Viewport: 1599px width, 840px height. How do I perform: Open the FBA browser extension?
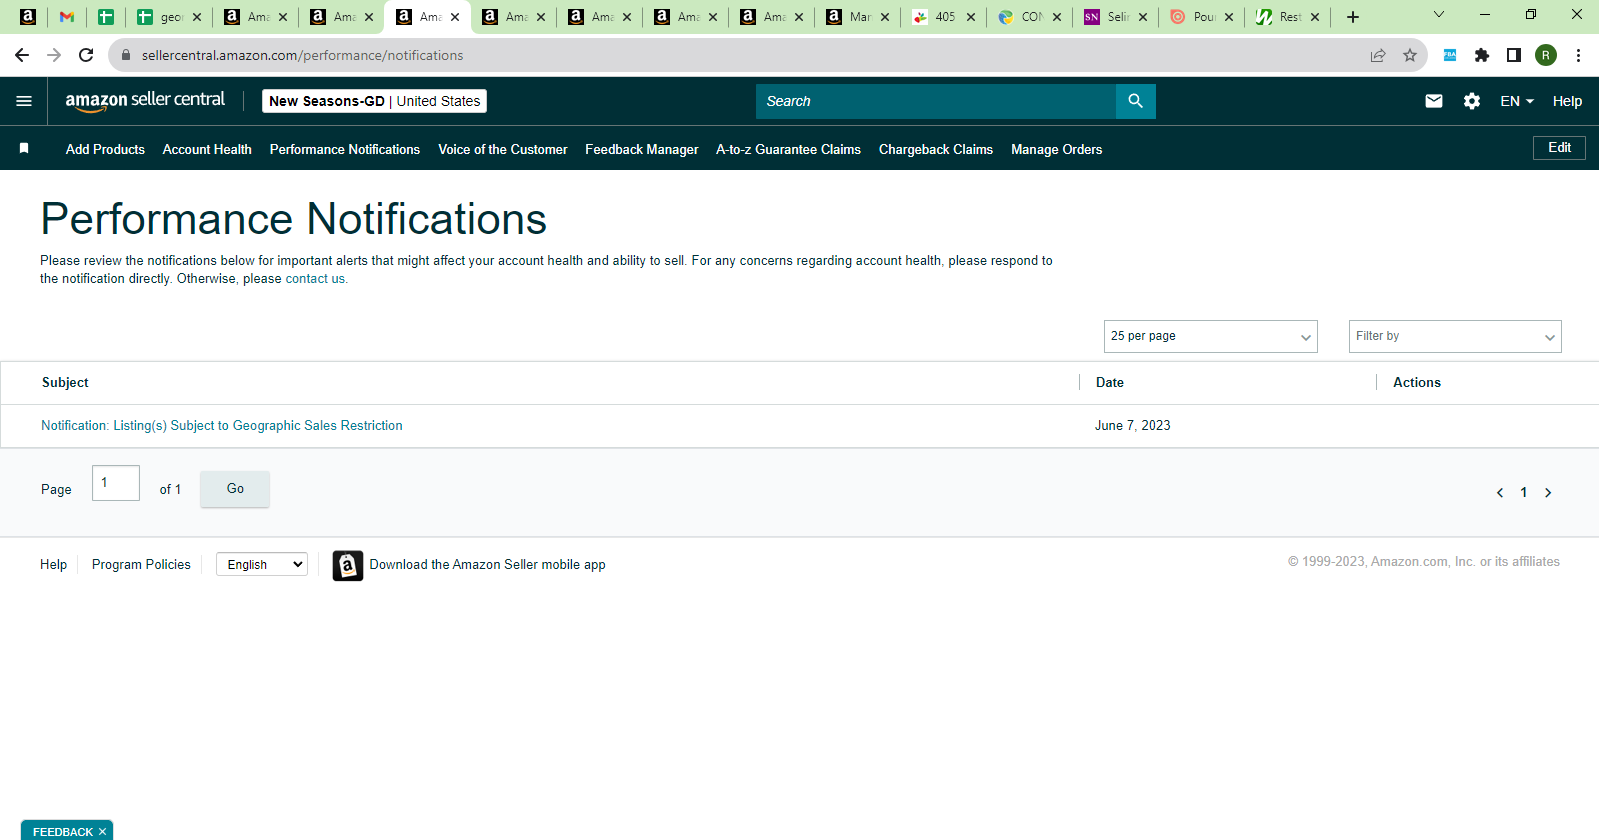[1450, 55]
